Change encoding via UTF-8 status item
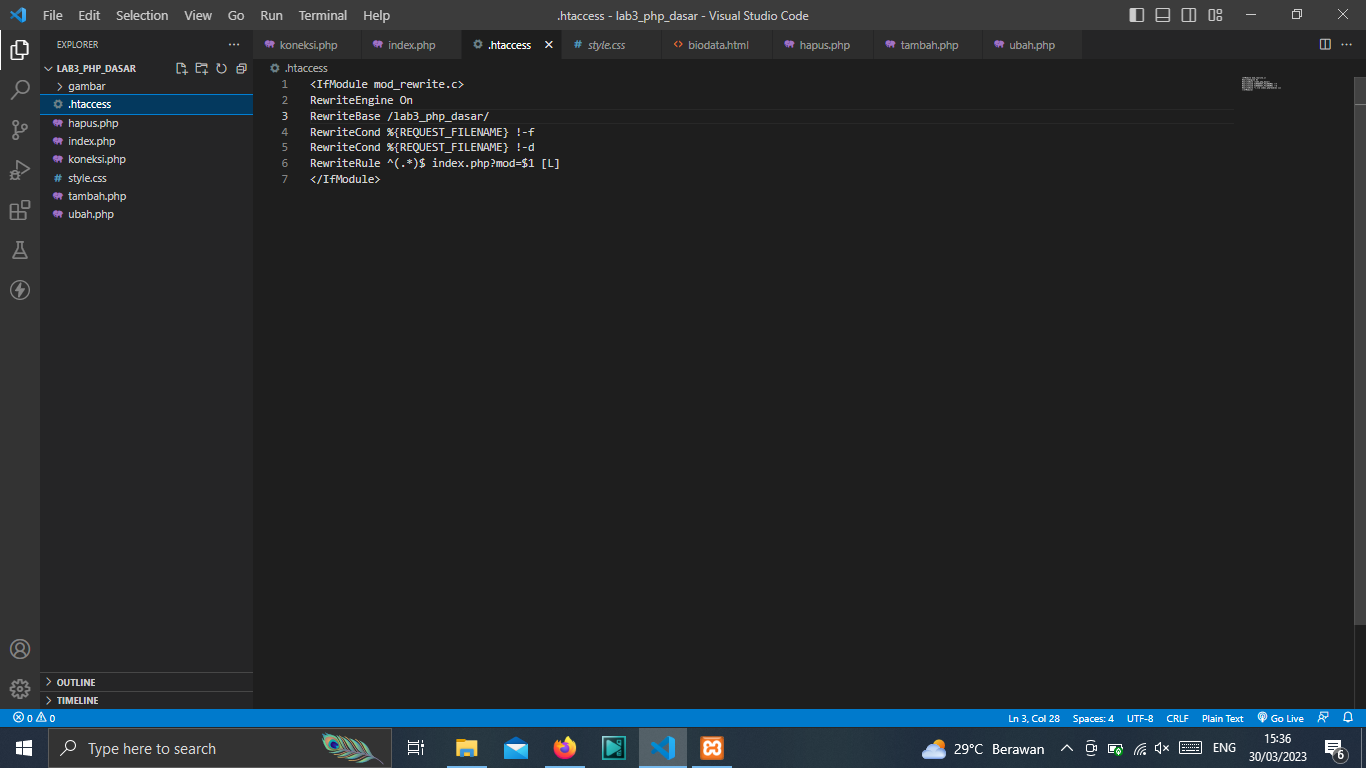The height and width of the screenshot is (768, 1366). click(x=1140, y=718)
